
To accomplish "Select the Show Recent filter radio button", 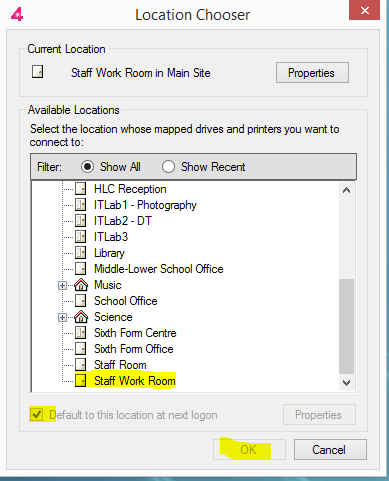I will [168, 166].
